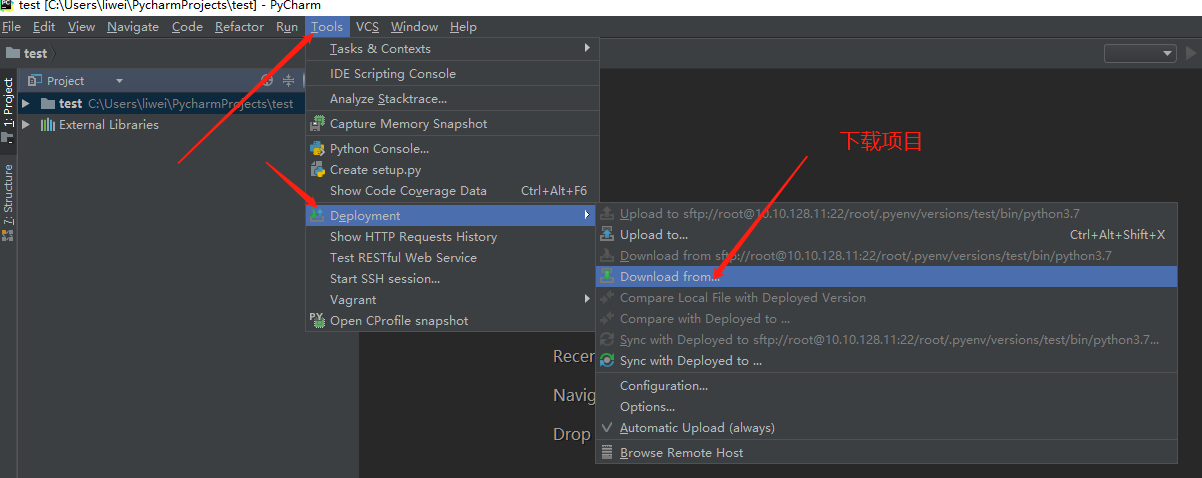This screenshot has height=478, width=1202.
Task: Switch to the 1: Project side tab
Action: pos(8,110)
